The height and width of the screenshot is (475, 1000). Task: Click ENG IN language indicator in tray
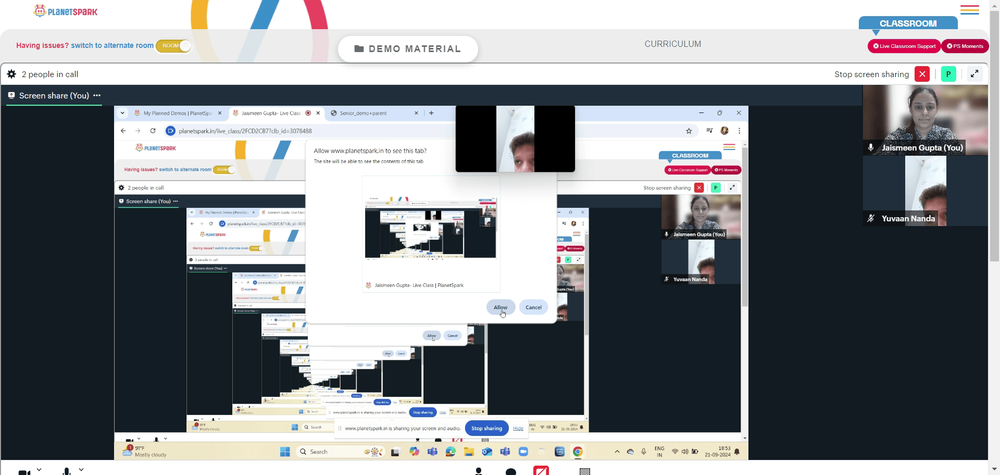[659, 451]
